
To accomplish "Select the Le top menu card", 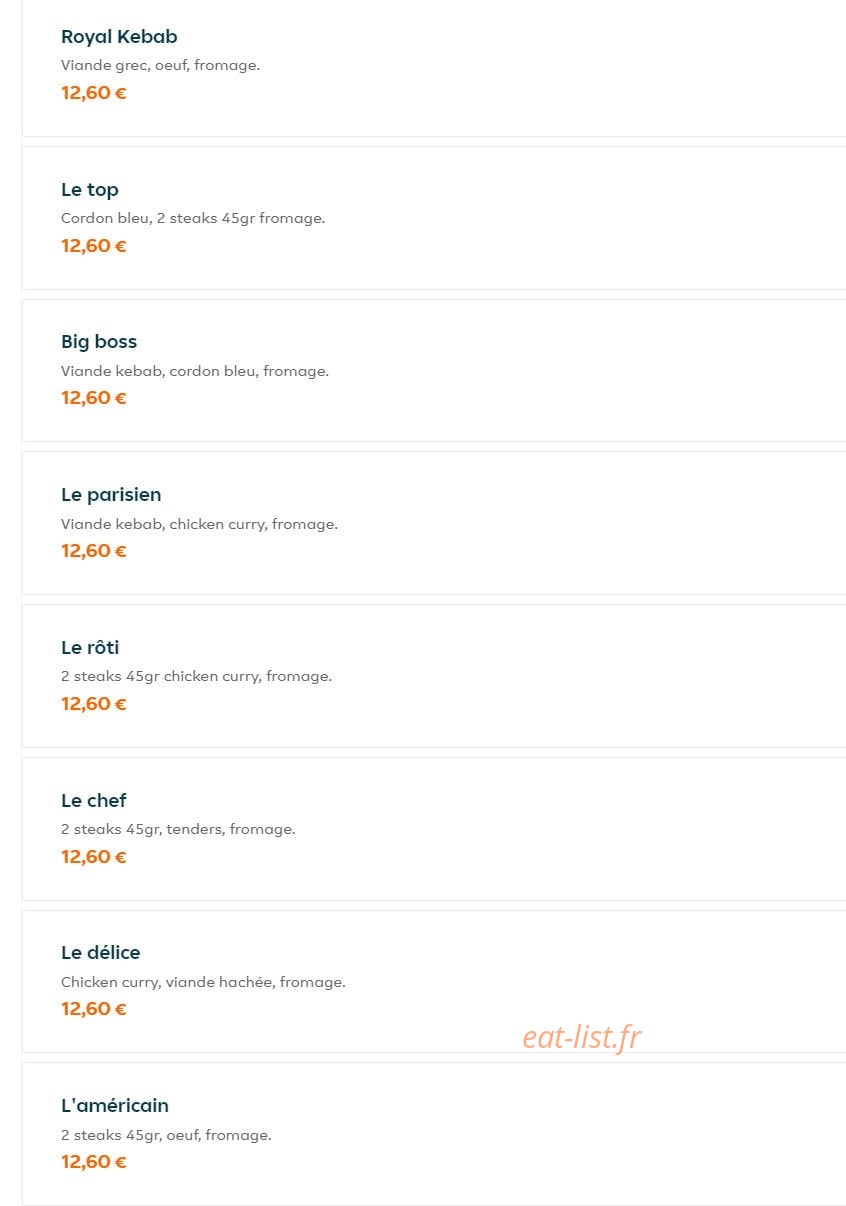I will tap(434, 218).
